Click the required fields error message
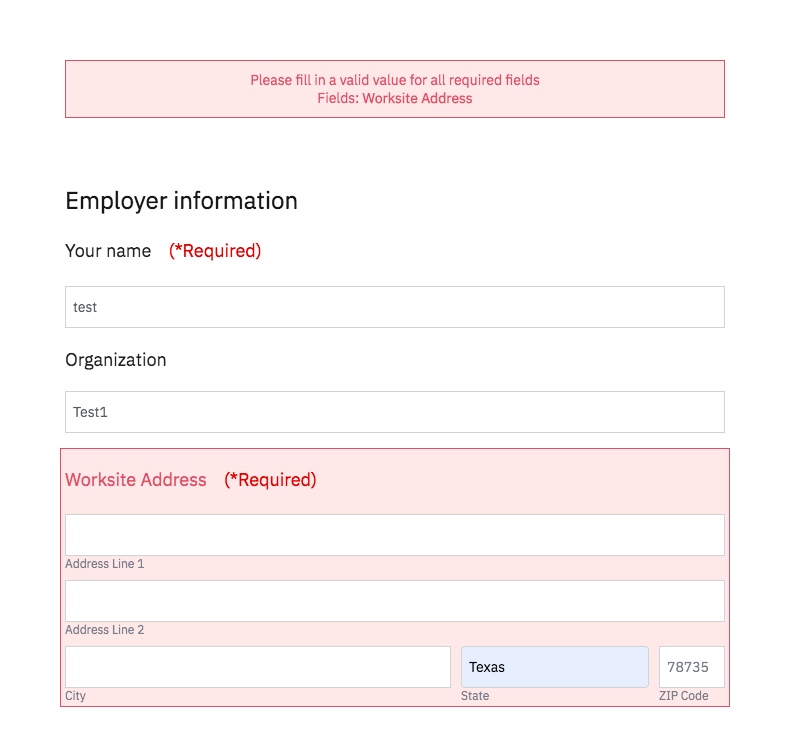Viewport: 791px width, 736px height. pos(394,80)
